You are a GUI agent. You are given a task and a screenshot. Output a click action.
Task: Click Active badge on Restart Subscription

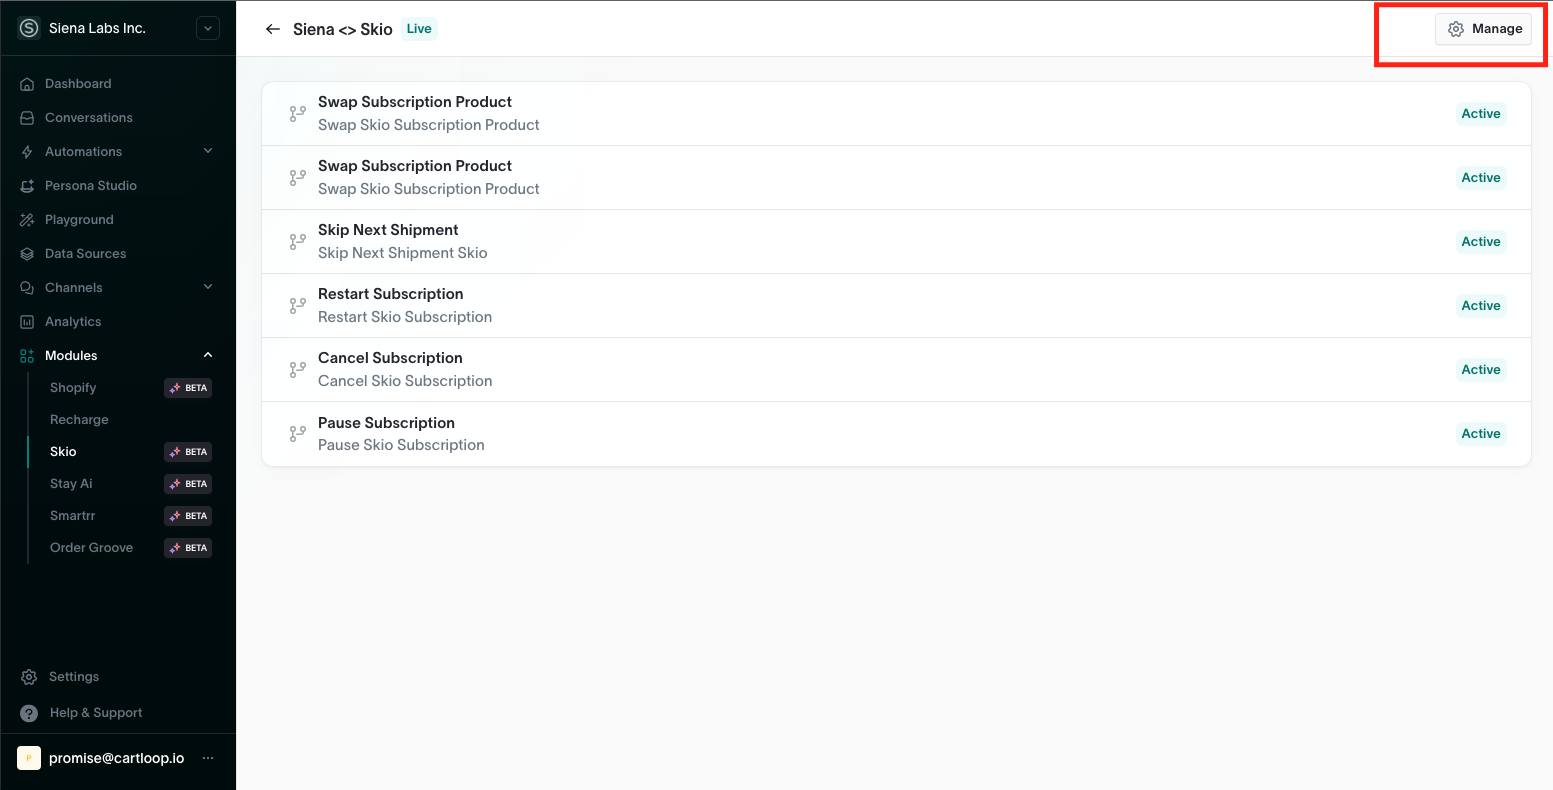point(1481,306)
